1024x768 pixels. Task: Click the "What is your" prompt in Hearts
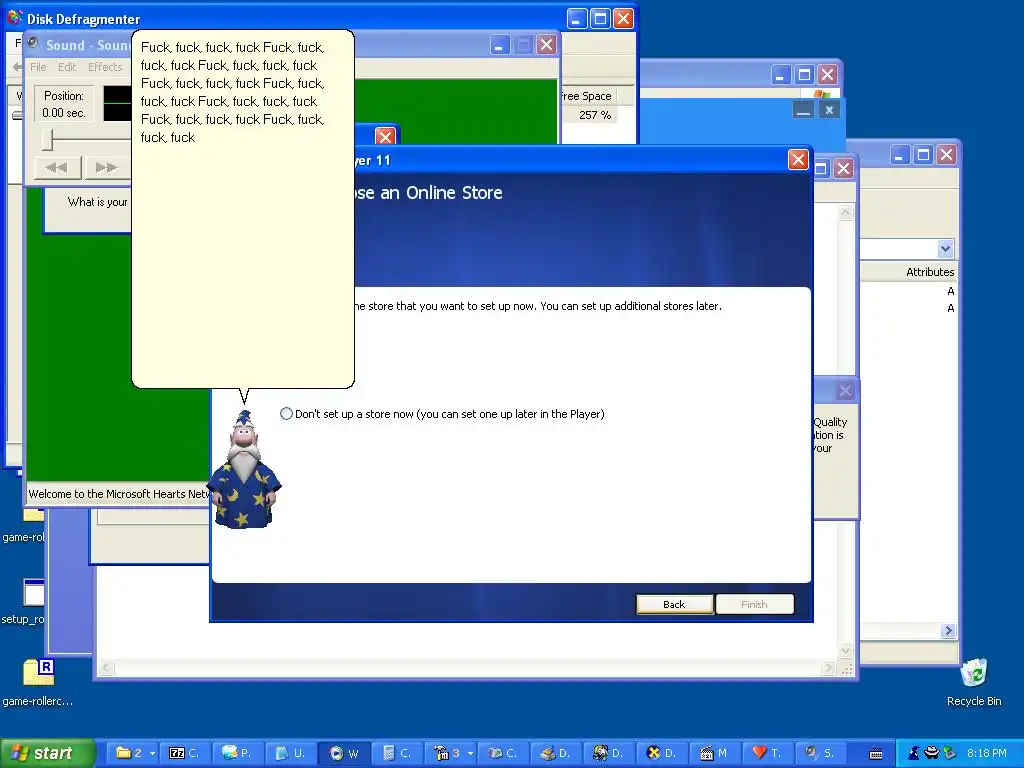[x=97, y=202]
